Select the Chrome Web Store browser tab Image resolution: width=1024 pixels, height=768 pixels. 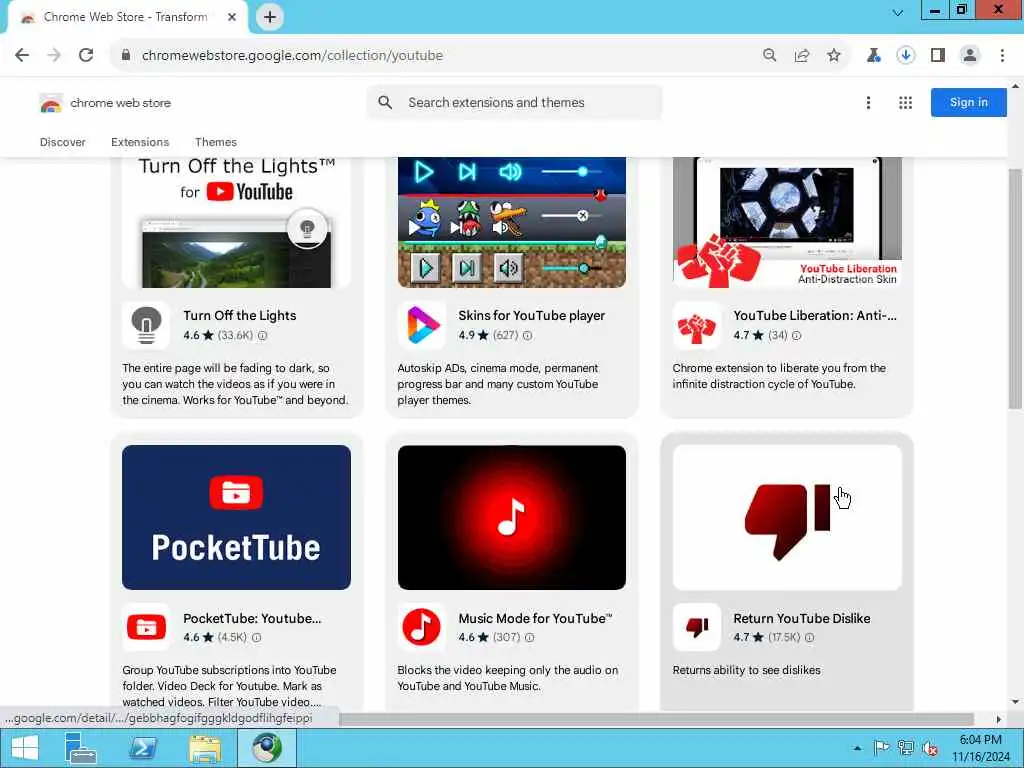(127, 17)
